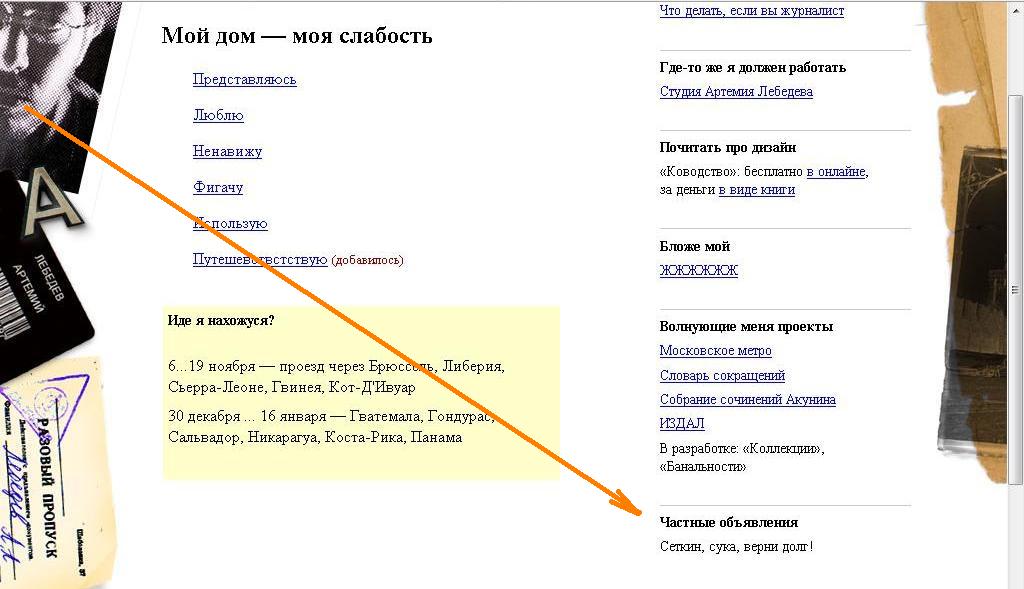1024x589 pixels.
Task: Click the «Частные объявления» heading
Action: click(x=729, y=522)
